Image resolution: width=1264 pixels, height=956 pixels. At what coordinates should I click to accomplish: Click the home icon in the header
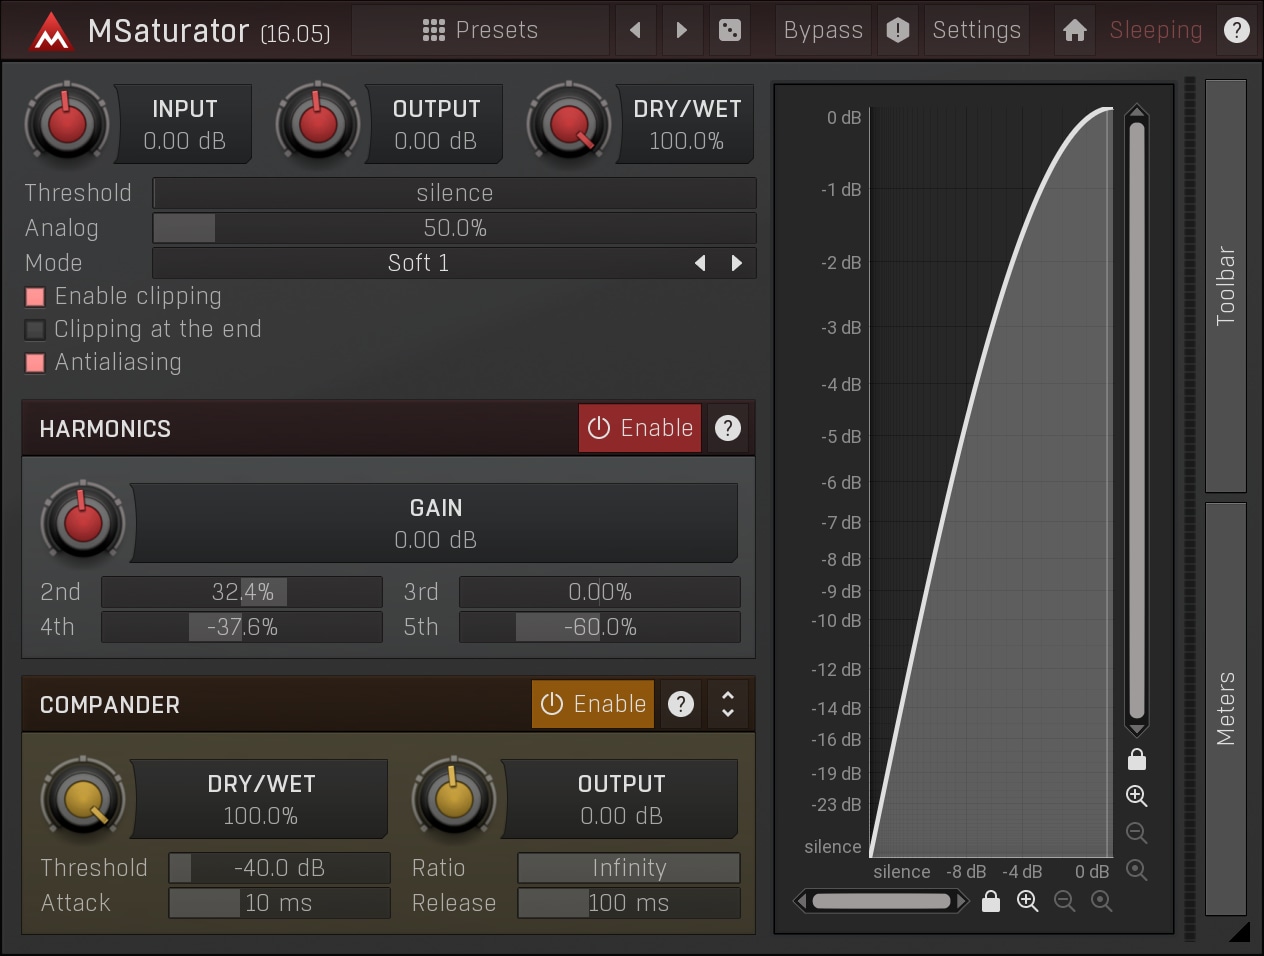tap(1075, 30)
